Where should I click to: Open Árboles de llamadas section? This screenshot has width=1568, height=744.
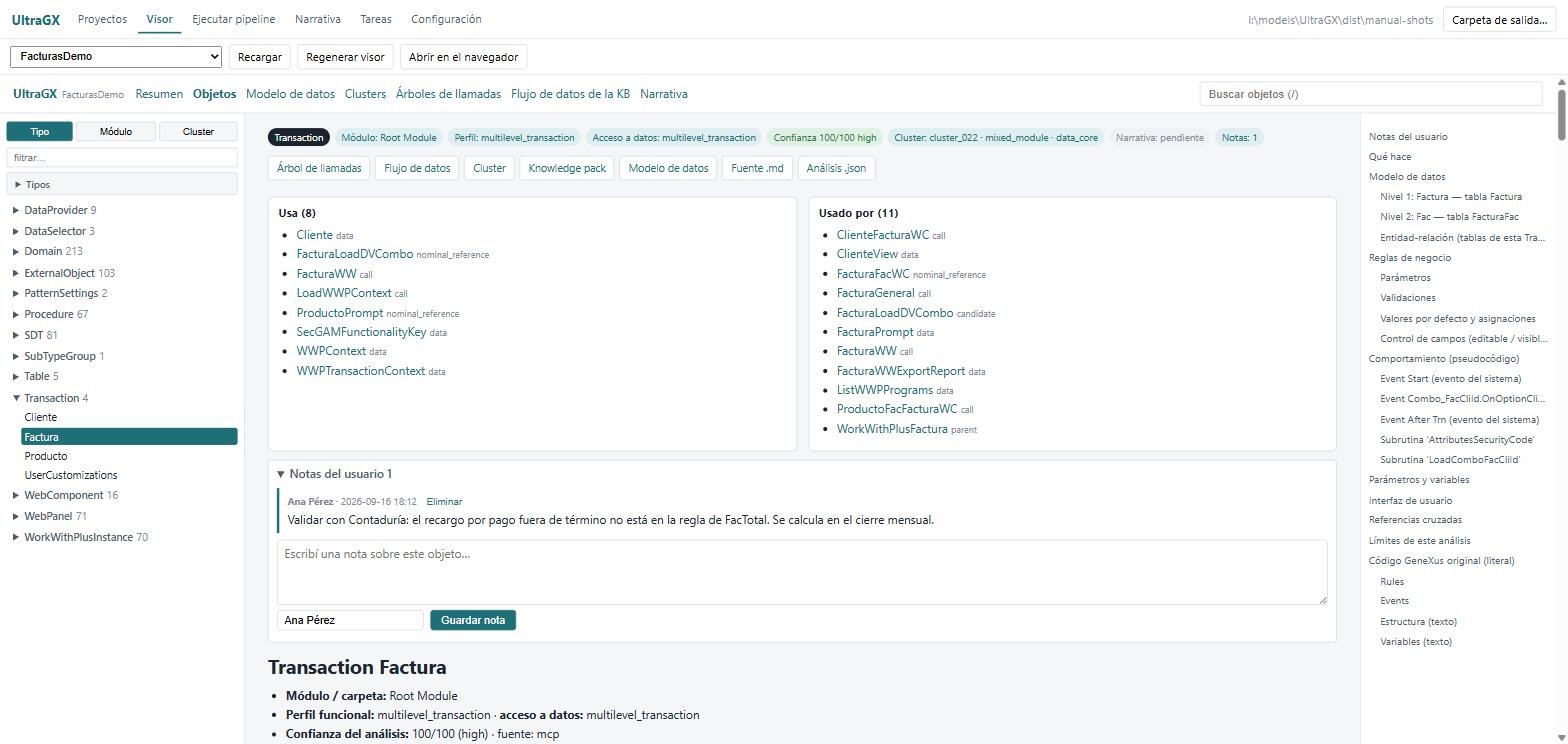(x=448, y=94)
